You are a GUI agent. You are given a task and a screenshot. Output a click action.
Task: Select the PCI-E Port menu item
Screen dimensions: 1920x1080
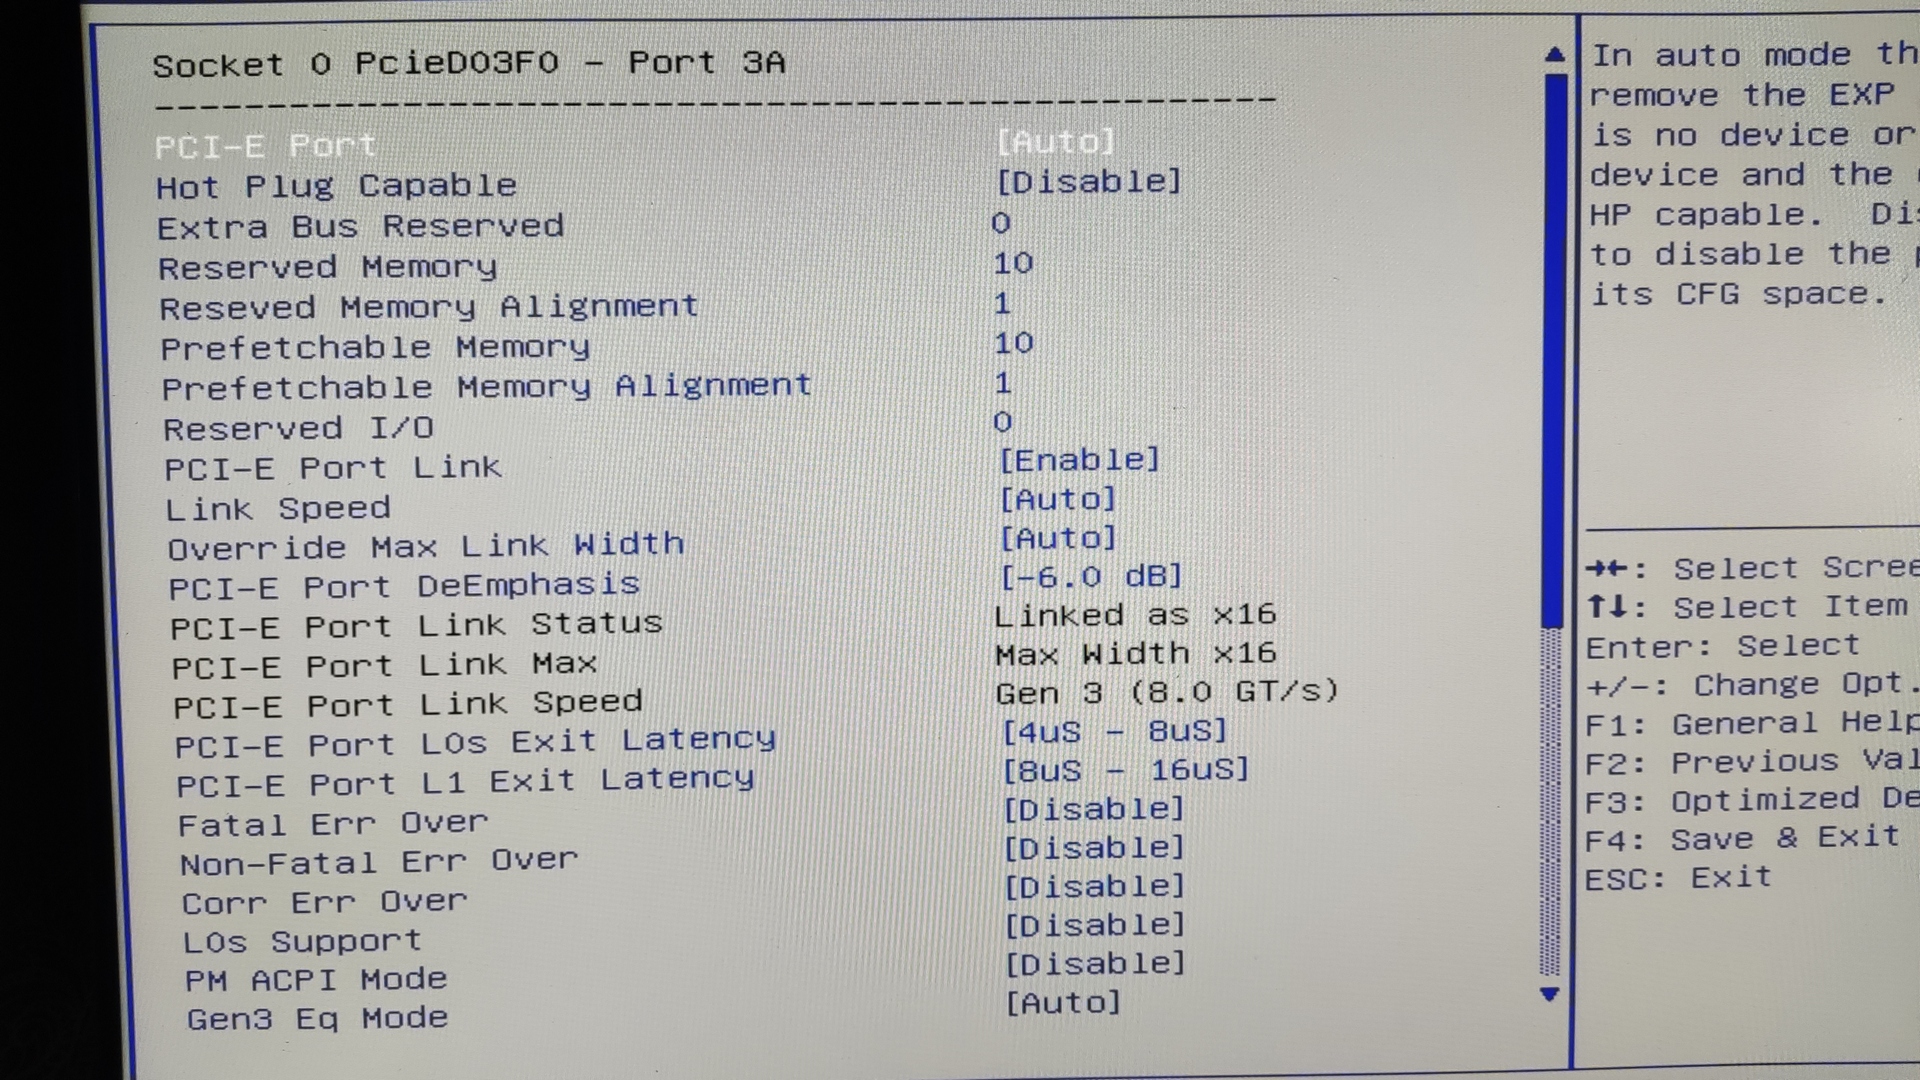click(266, 146)
